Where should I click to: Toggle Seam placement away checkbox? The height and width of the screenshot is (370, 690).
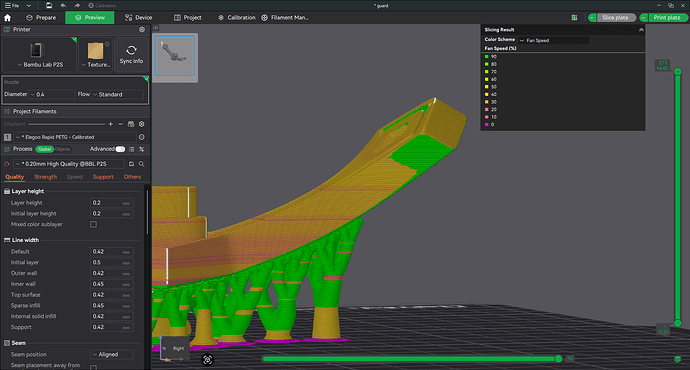click(93, 367)
